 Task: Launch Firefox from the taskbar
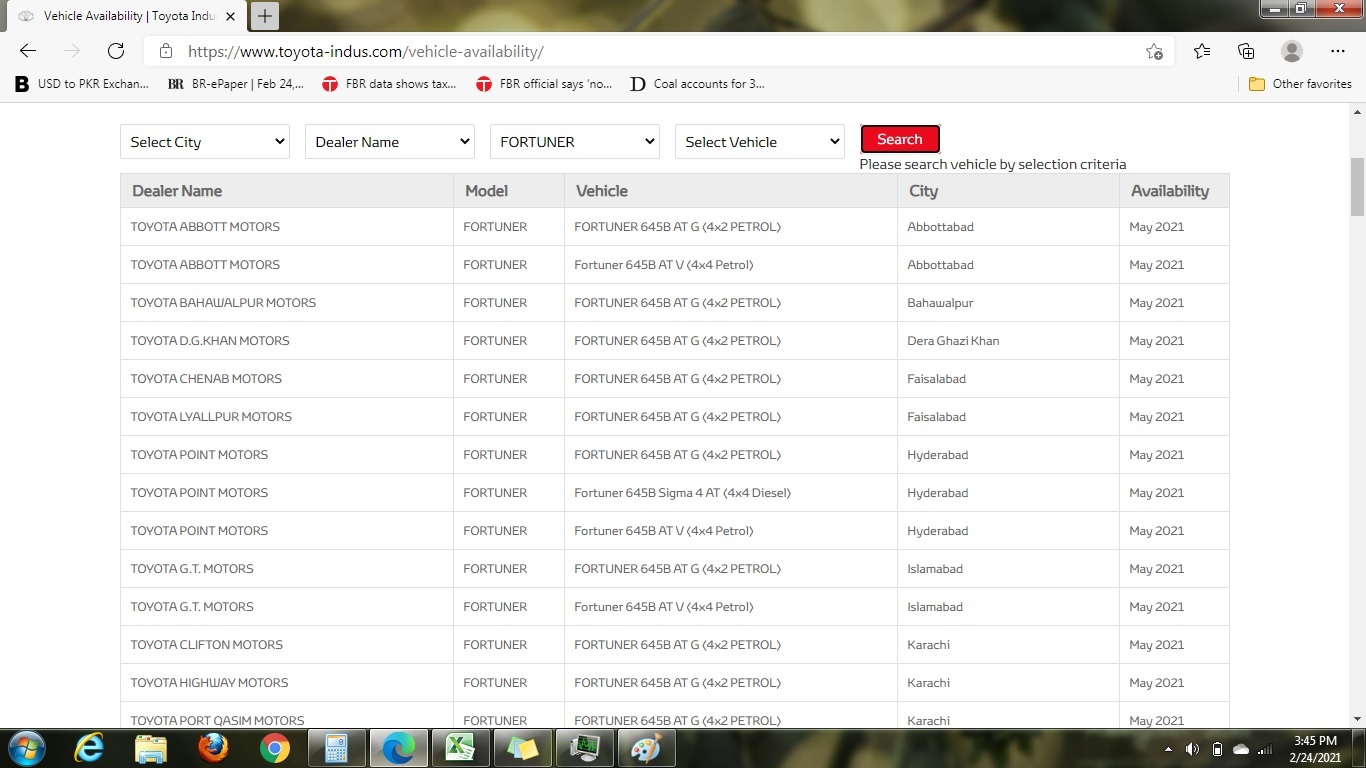tap(212, 748)
